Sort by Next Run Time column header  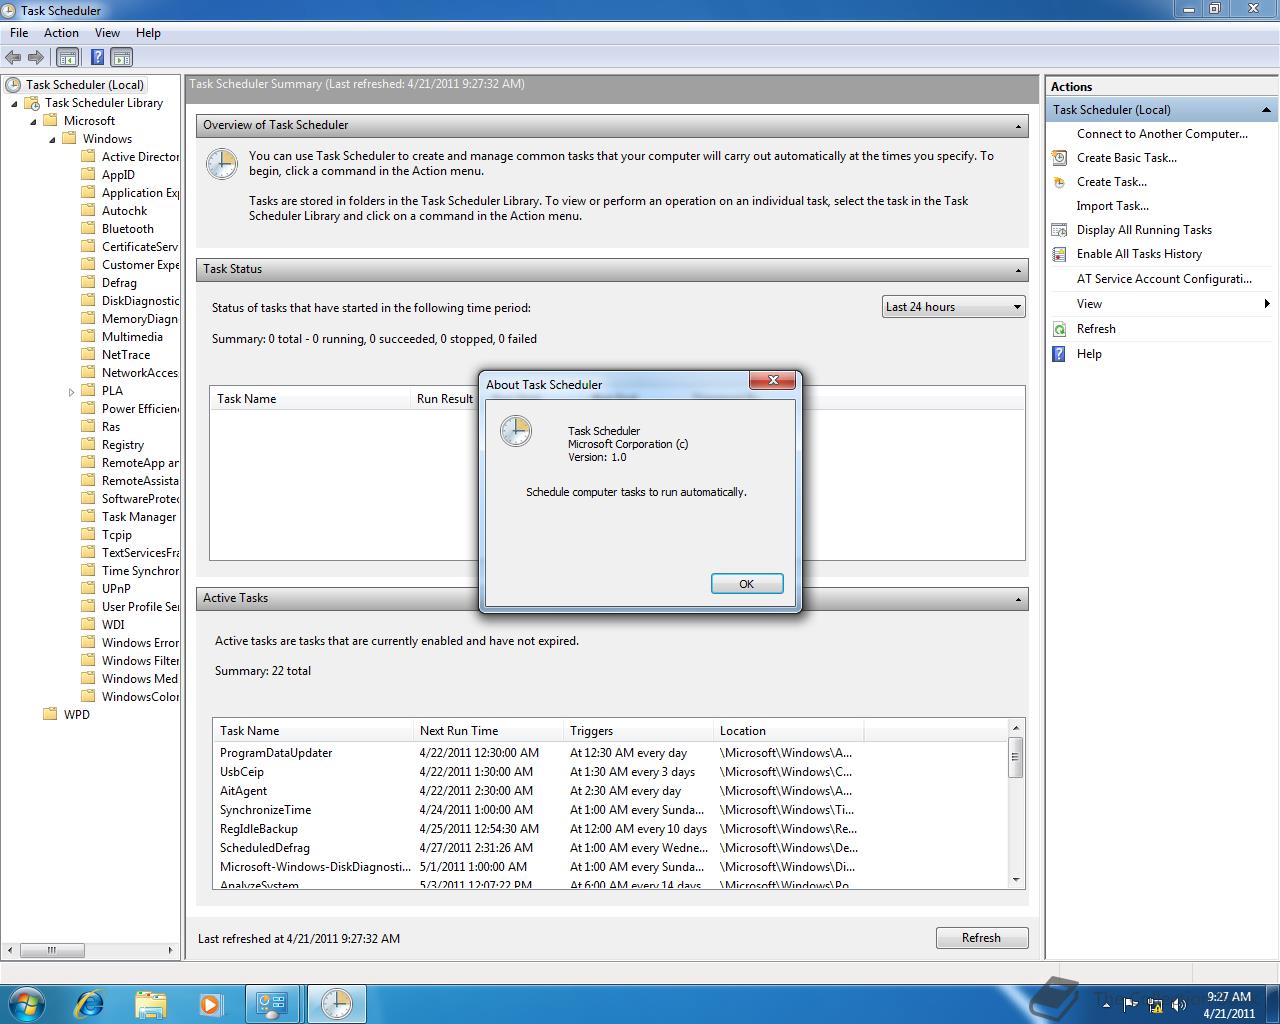point(488,731)
